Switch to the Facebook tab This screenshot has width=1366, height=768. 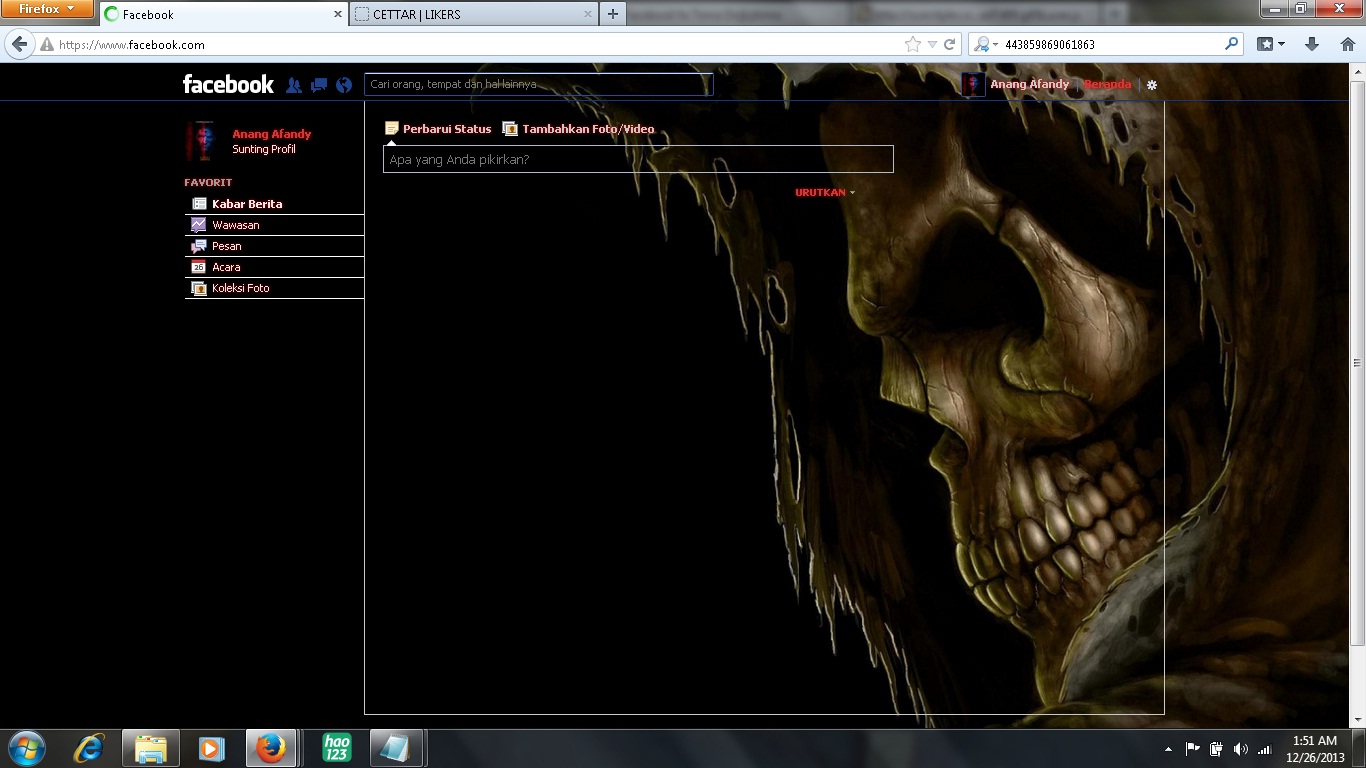pos(222,14)
